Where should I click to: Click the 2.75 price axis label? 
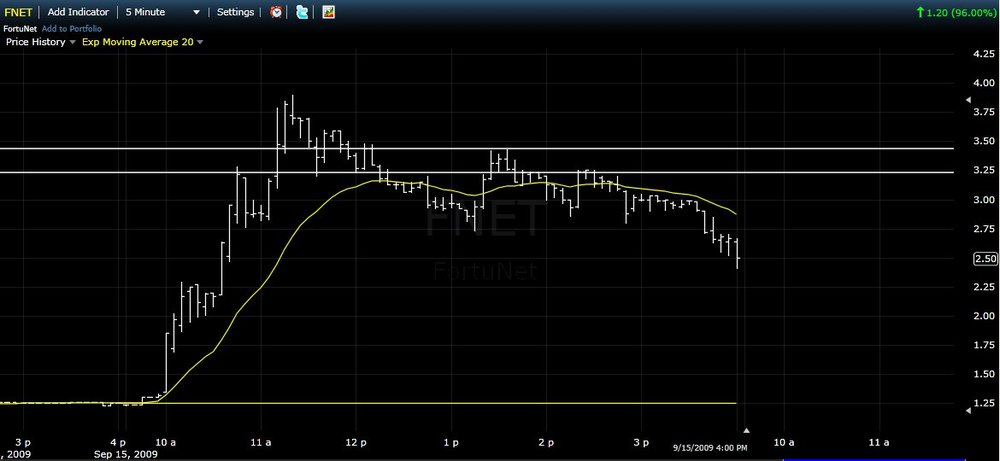pyautogui.click(x=985, y=228)
